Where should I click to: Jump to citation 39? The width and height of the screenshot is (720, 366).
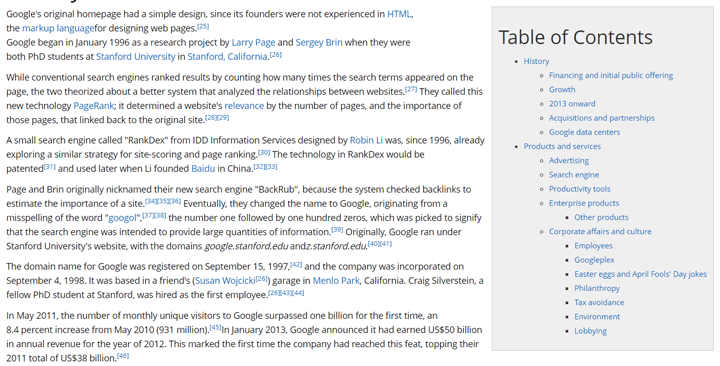point(337,230)
